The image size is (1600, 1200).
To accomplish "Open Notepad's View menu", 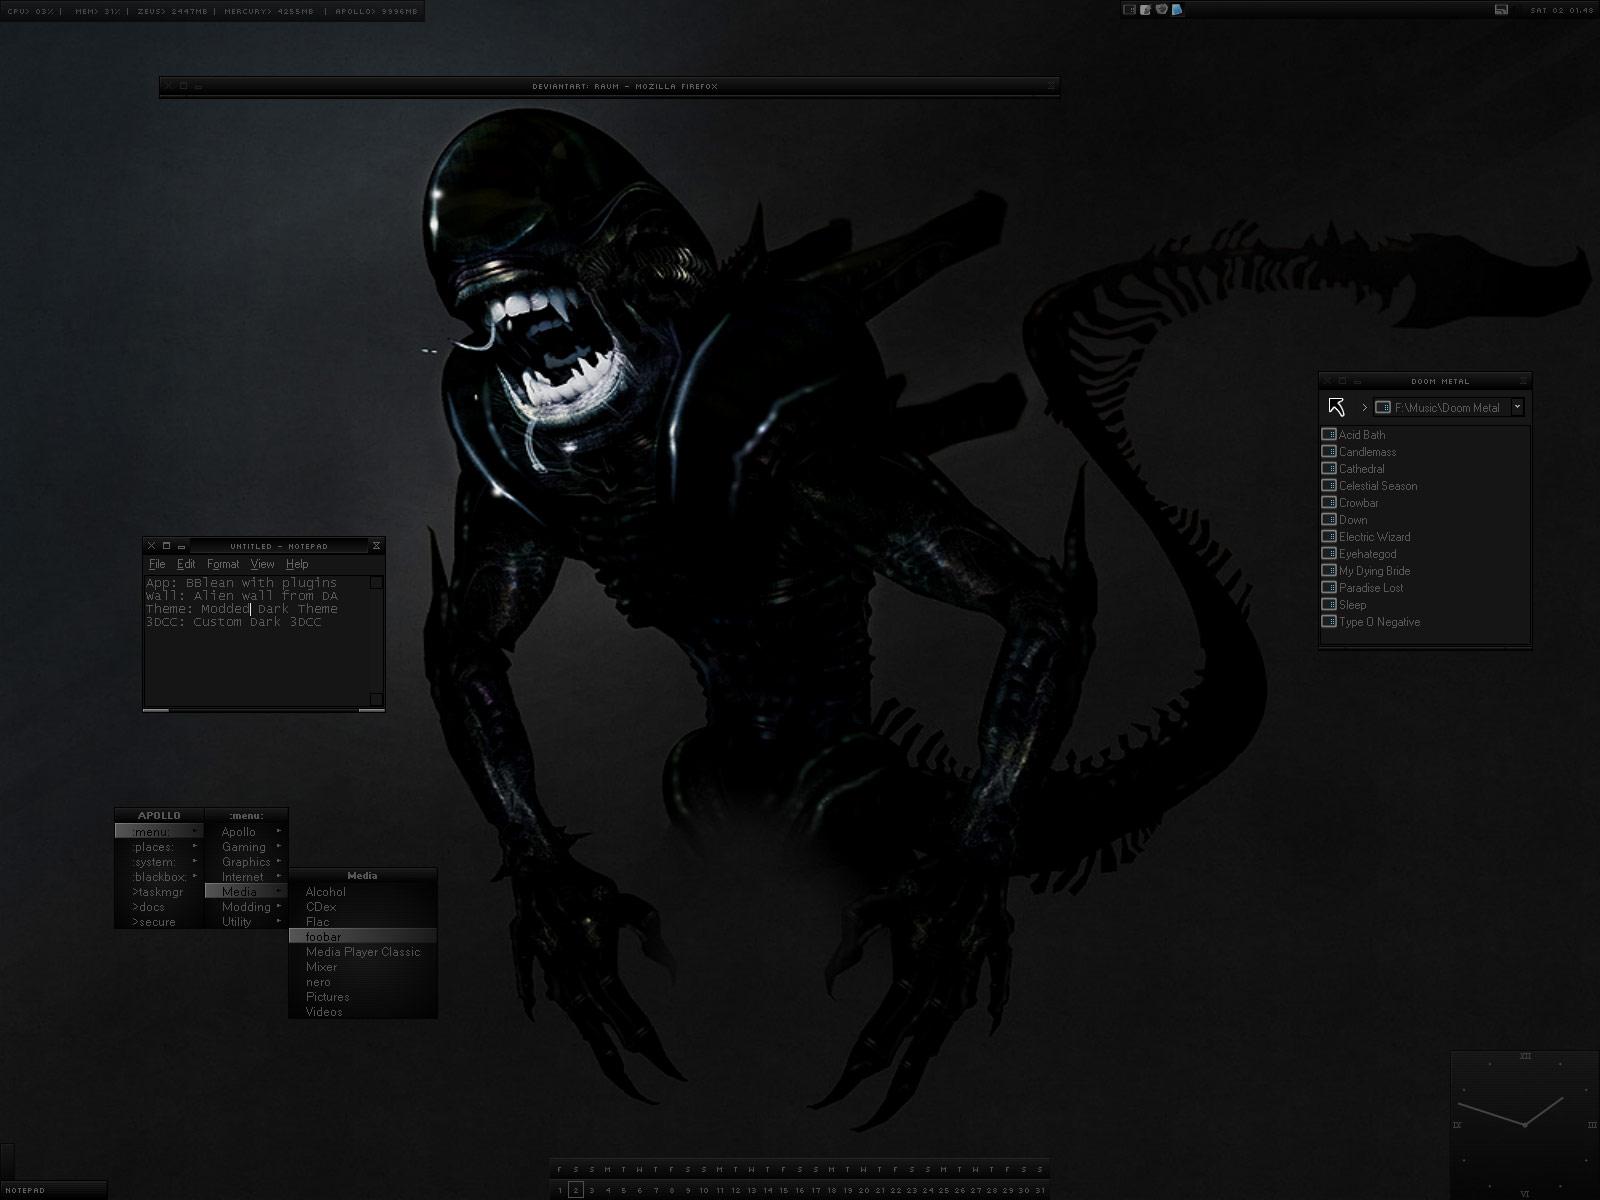I will [x=262, y=564].
